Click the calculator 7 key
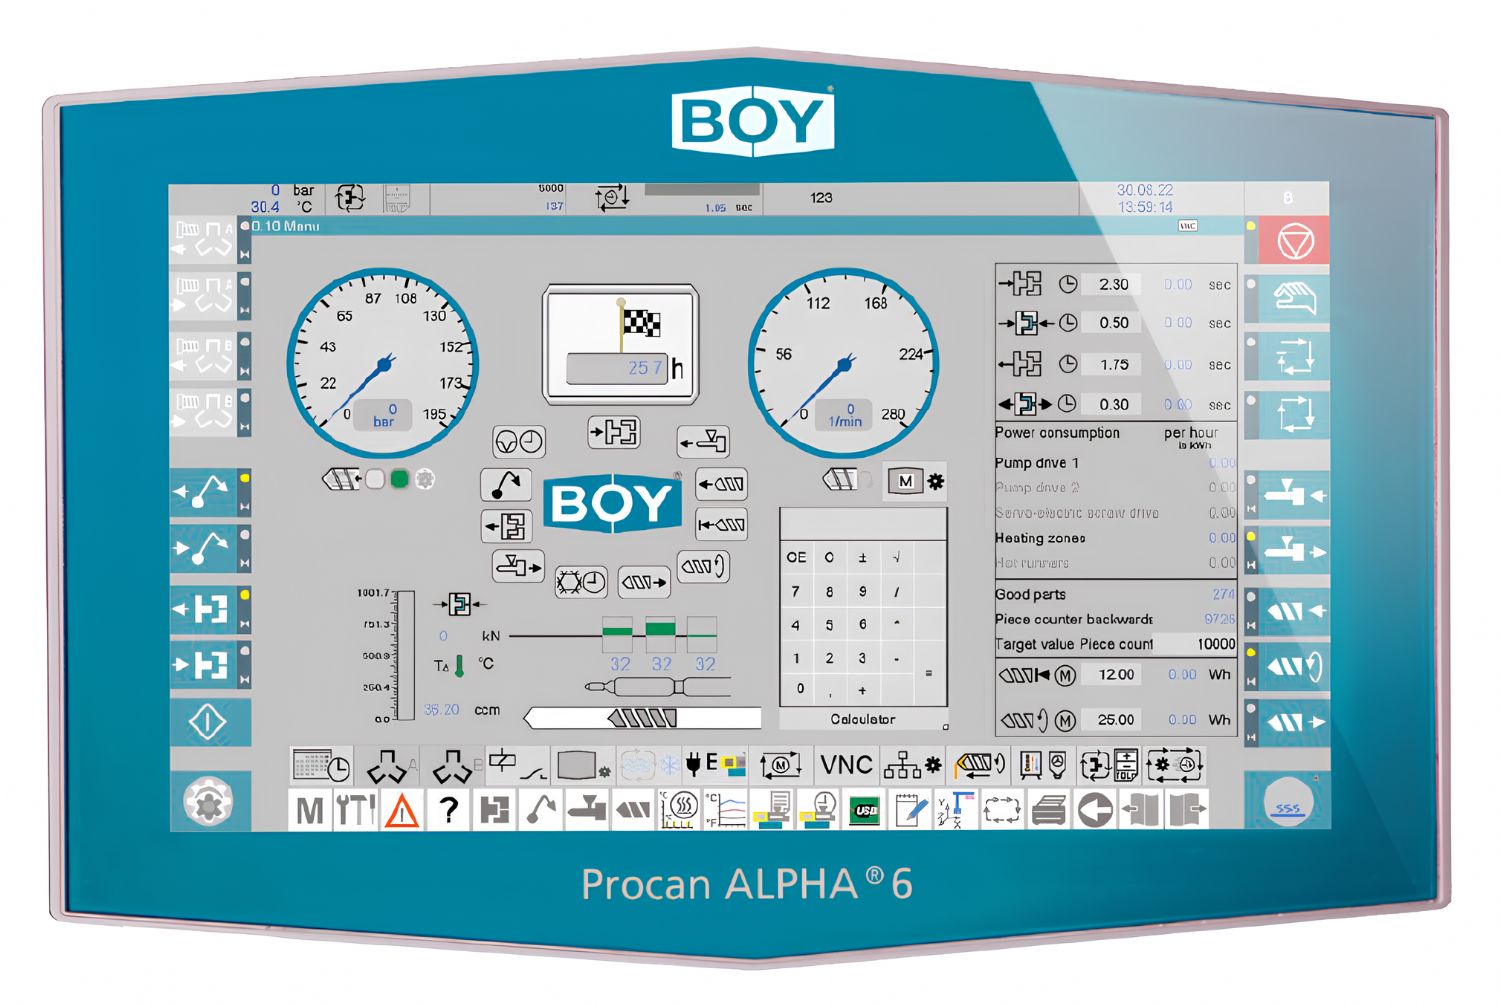Viewport: 1500px width, 1006px height. click(x=796, y=591)
